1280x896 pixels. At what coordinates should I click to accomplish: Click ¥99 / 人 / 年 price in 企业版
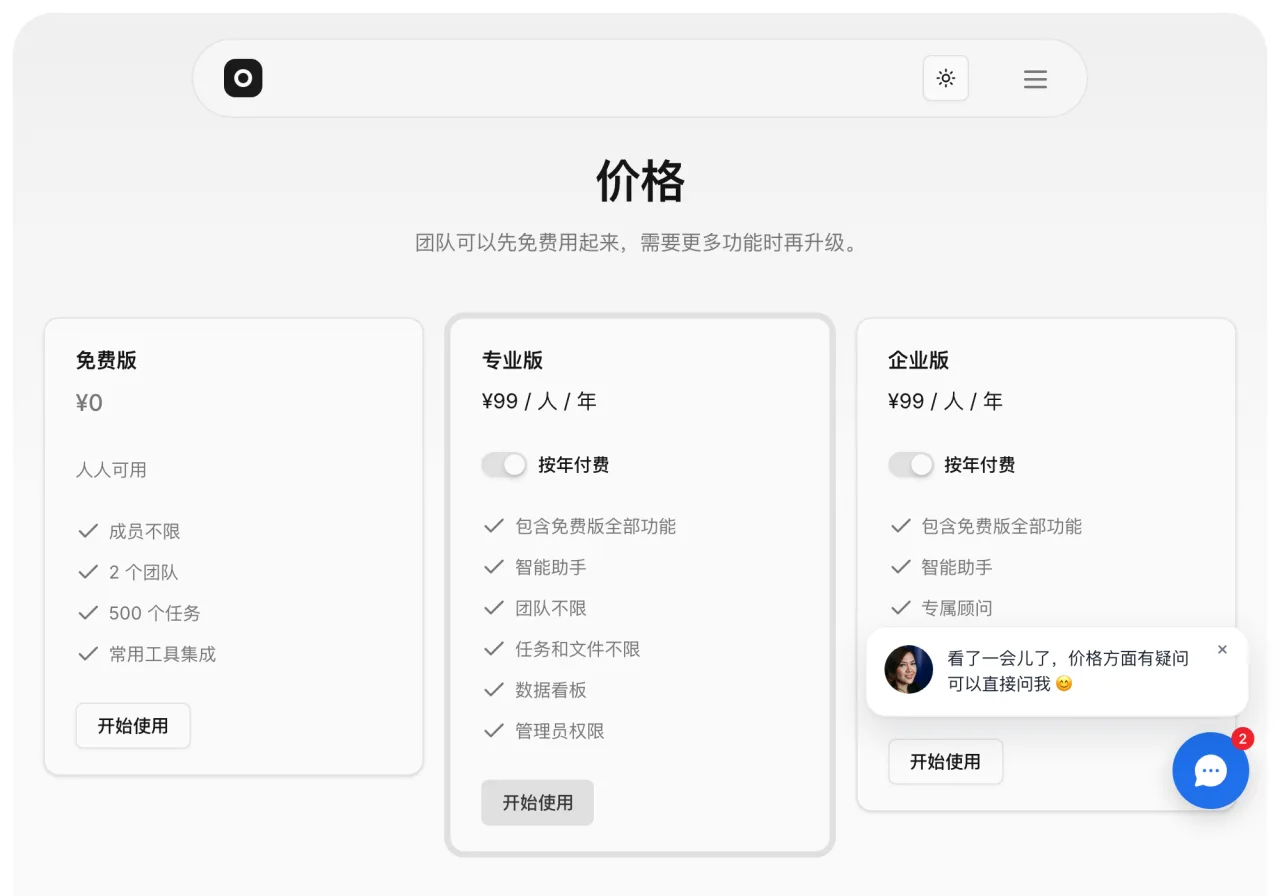pos(945,401)
